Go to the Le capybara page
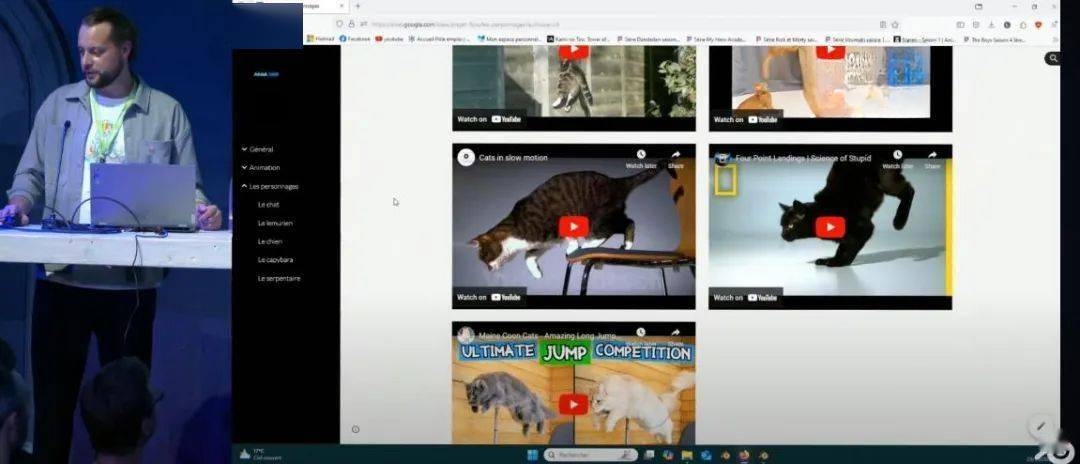1080x464 pixels. pos(276,260)
